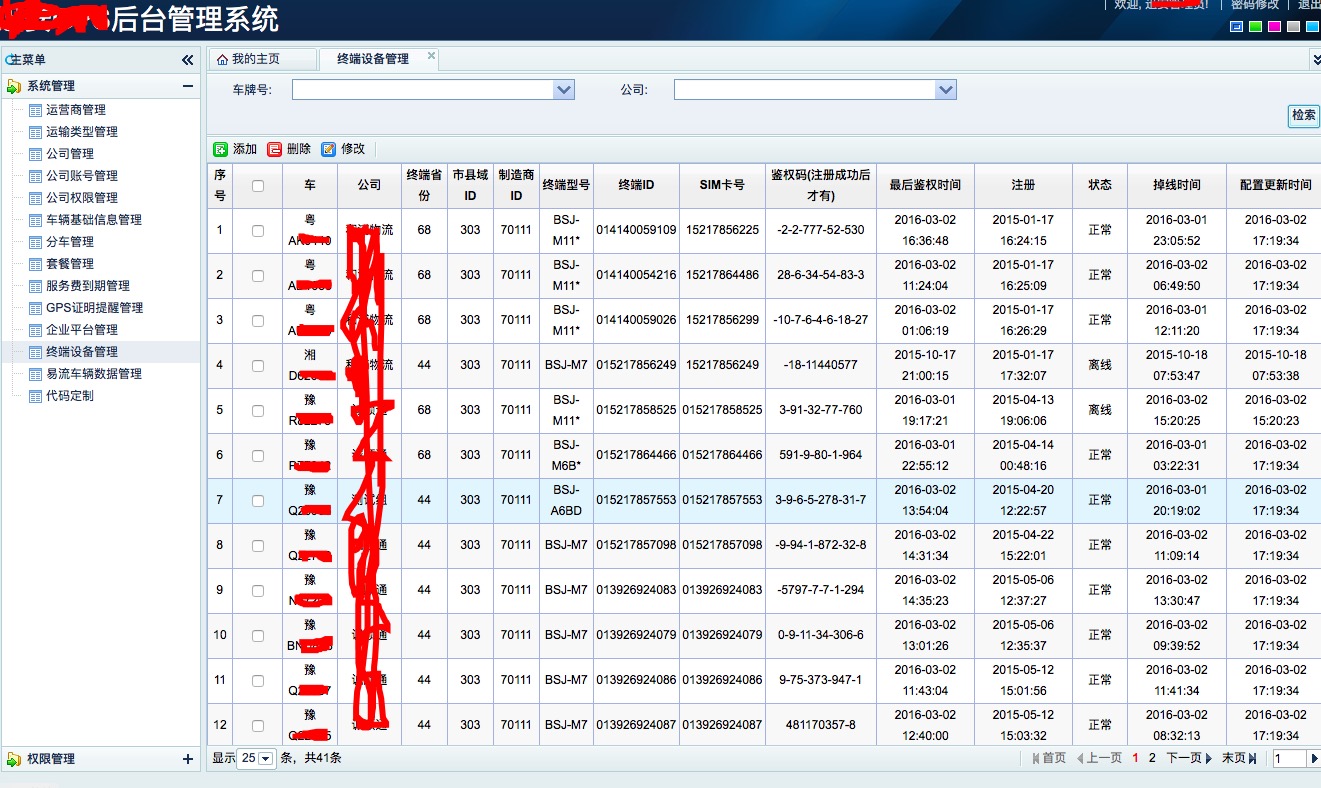Click the home icon on 我的主页 tab

point(222,60)
